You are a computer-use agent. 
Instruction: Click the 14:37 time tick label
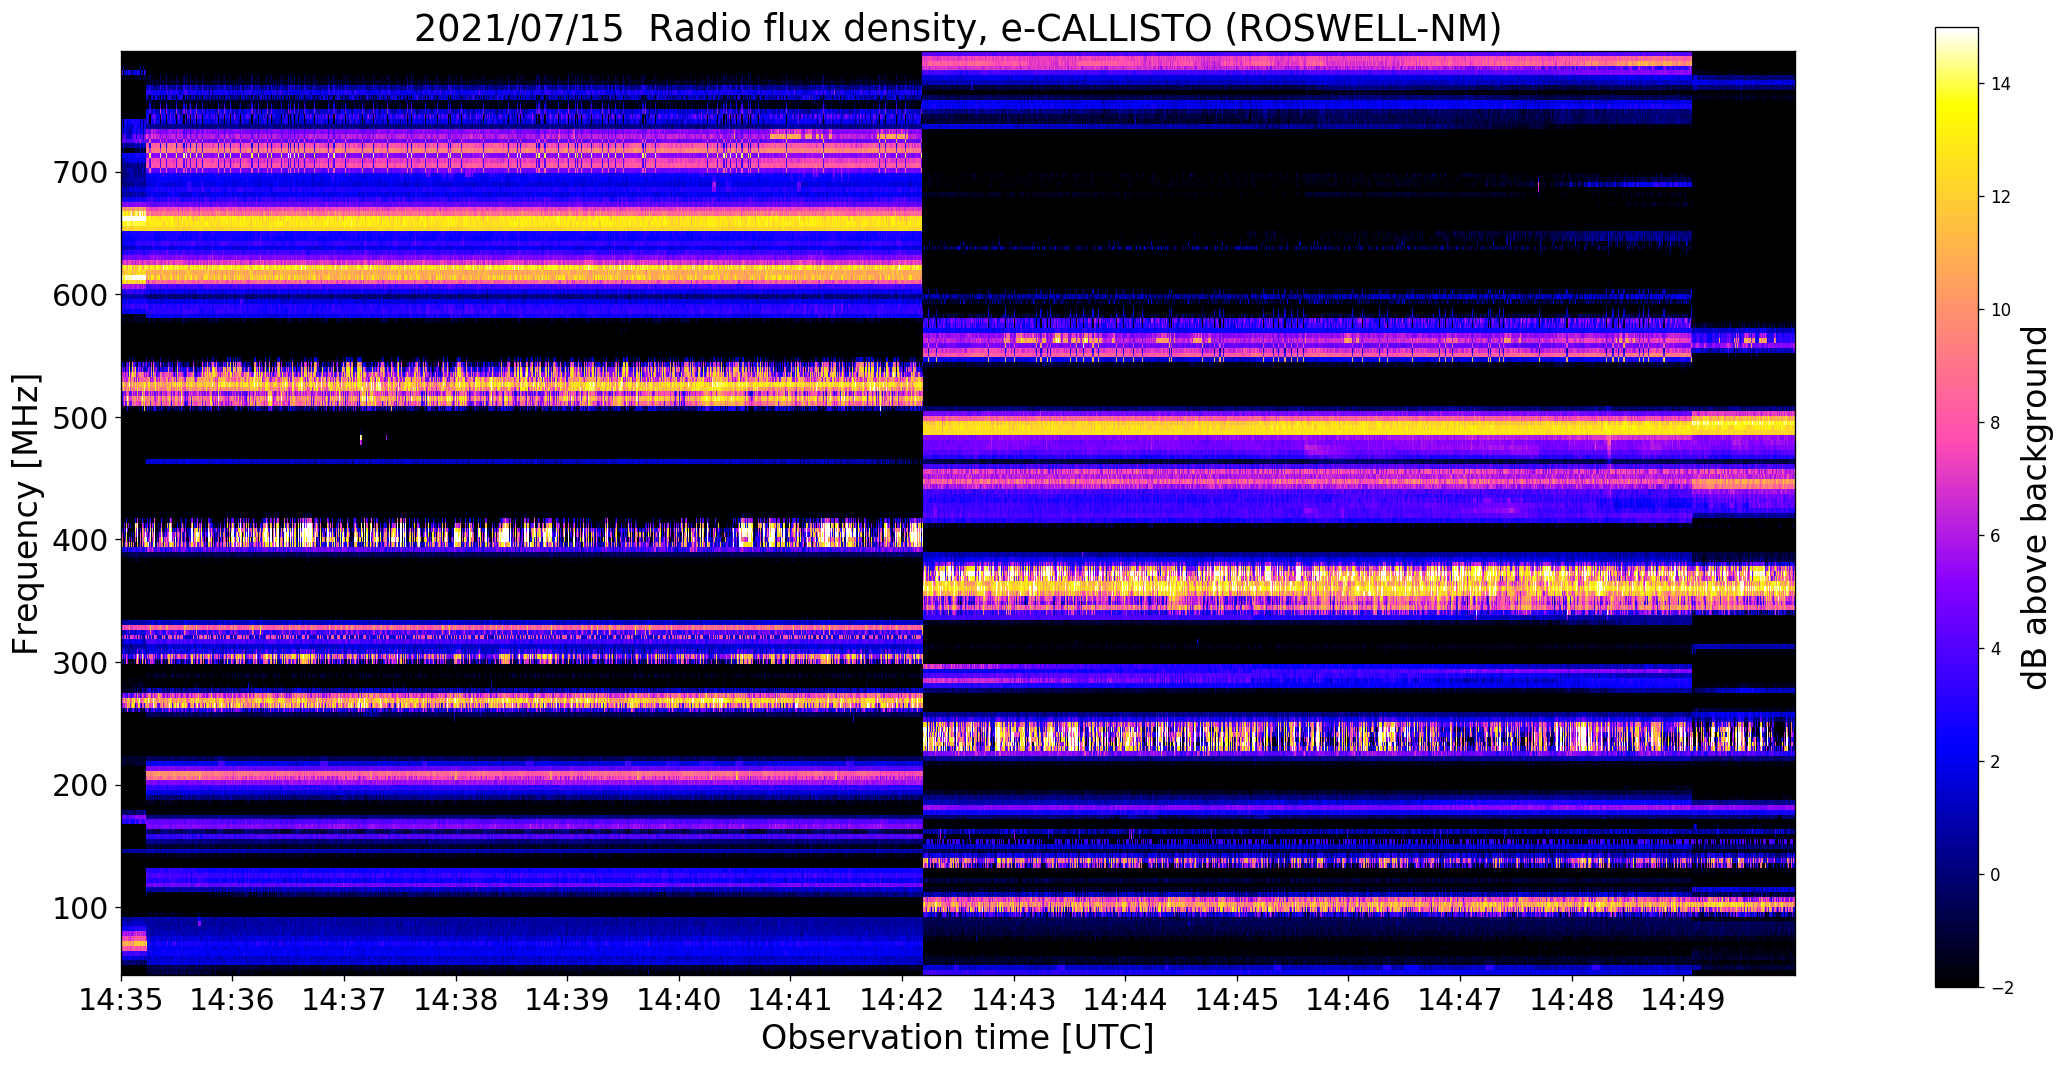pos(344,1000)
